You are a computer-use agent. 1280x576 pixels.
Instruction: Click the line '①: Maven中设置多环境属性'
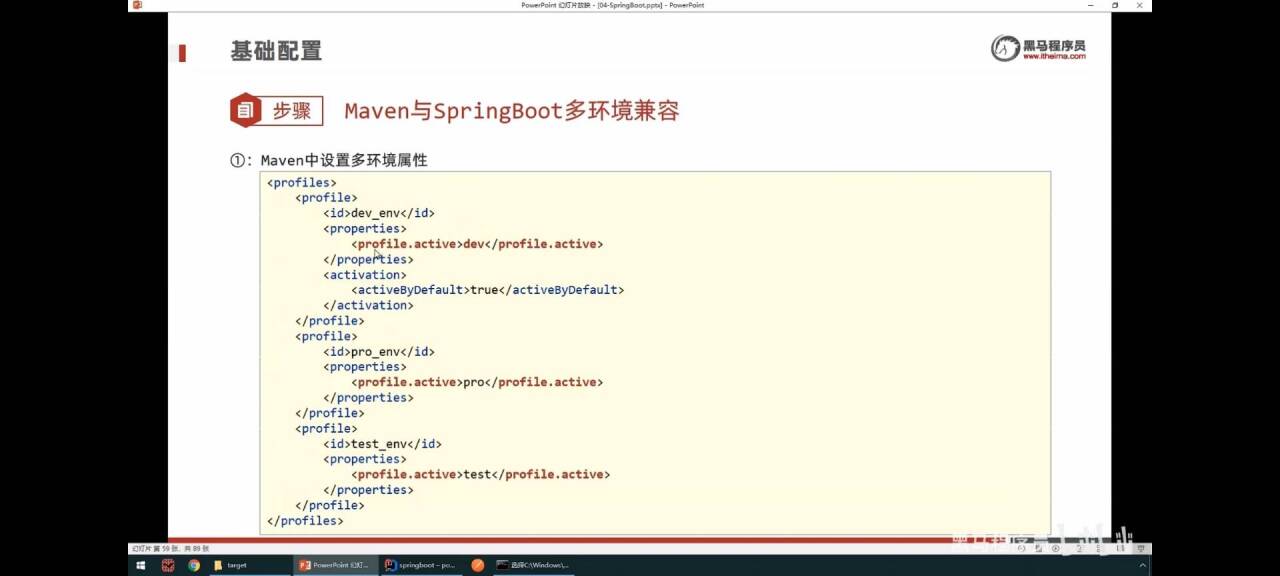(329, 160)
